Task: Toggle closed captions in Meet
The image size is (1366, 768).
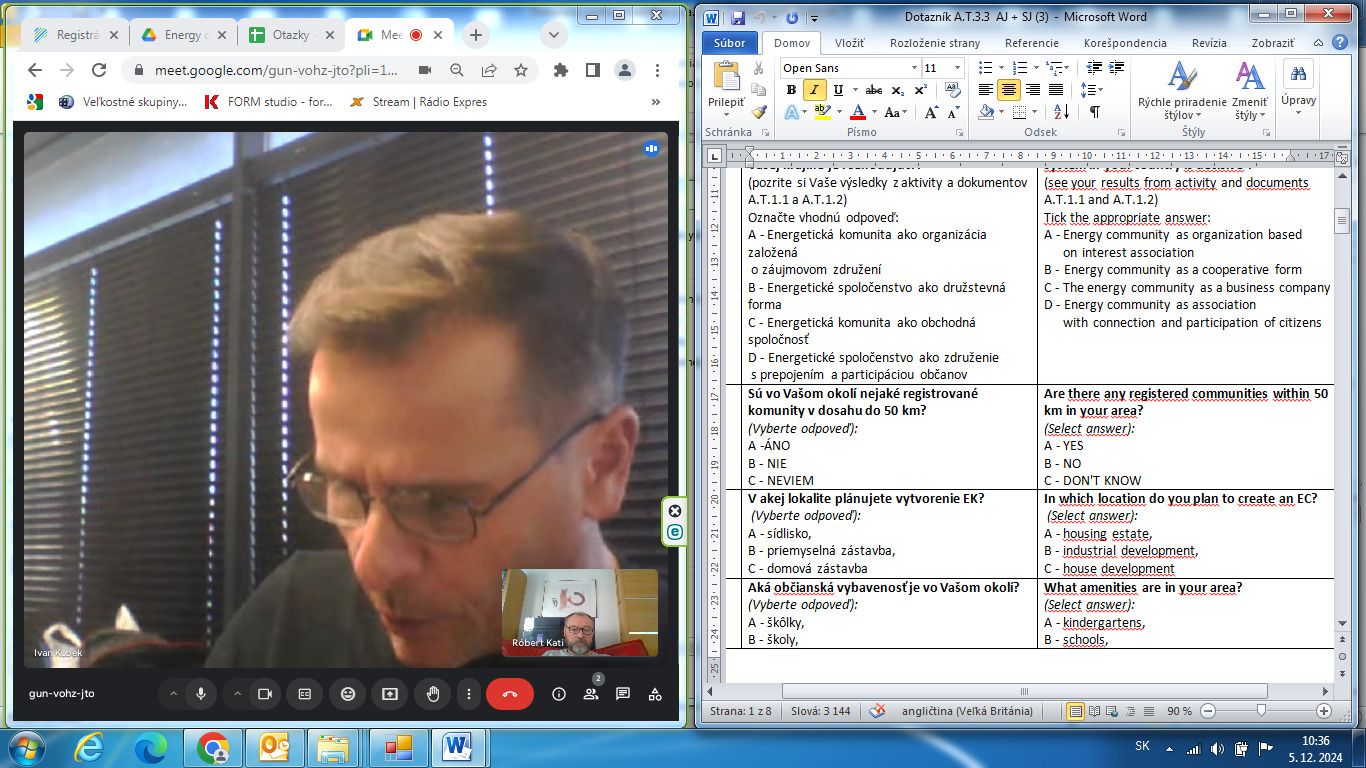Action: pyautogui.click(x=304, y=694)
